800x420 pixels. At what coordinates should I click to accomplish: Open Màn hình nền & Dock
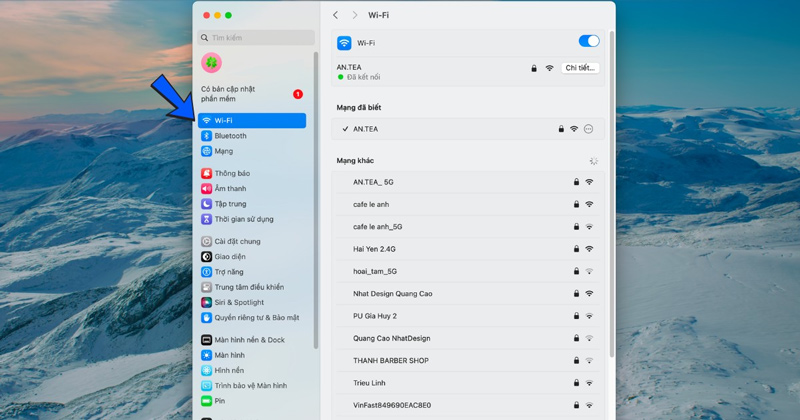[x=248, y=340]
